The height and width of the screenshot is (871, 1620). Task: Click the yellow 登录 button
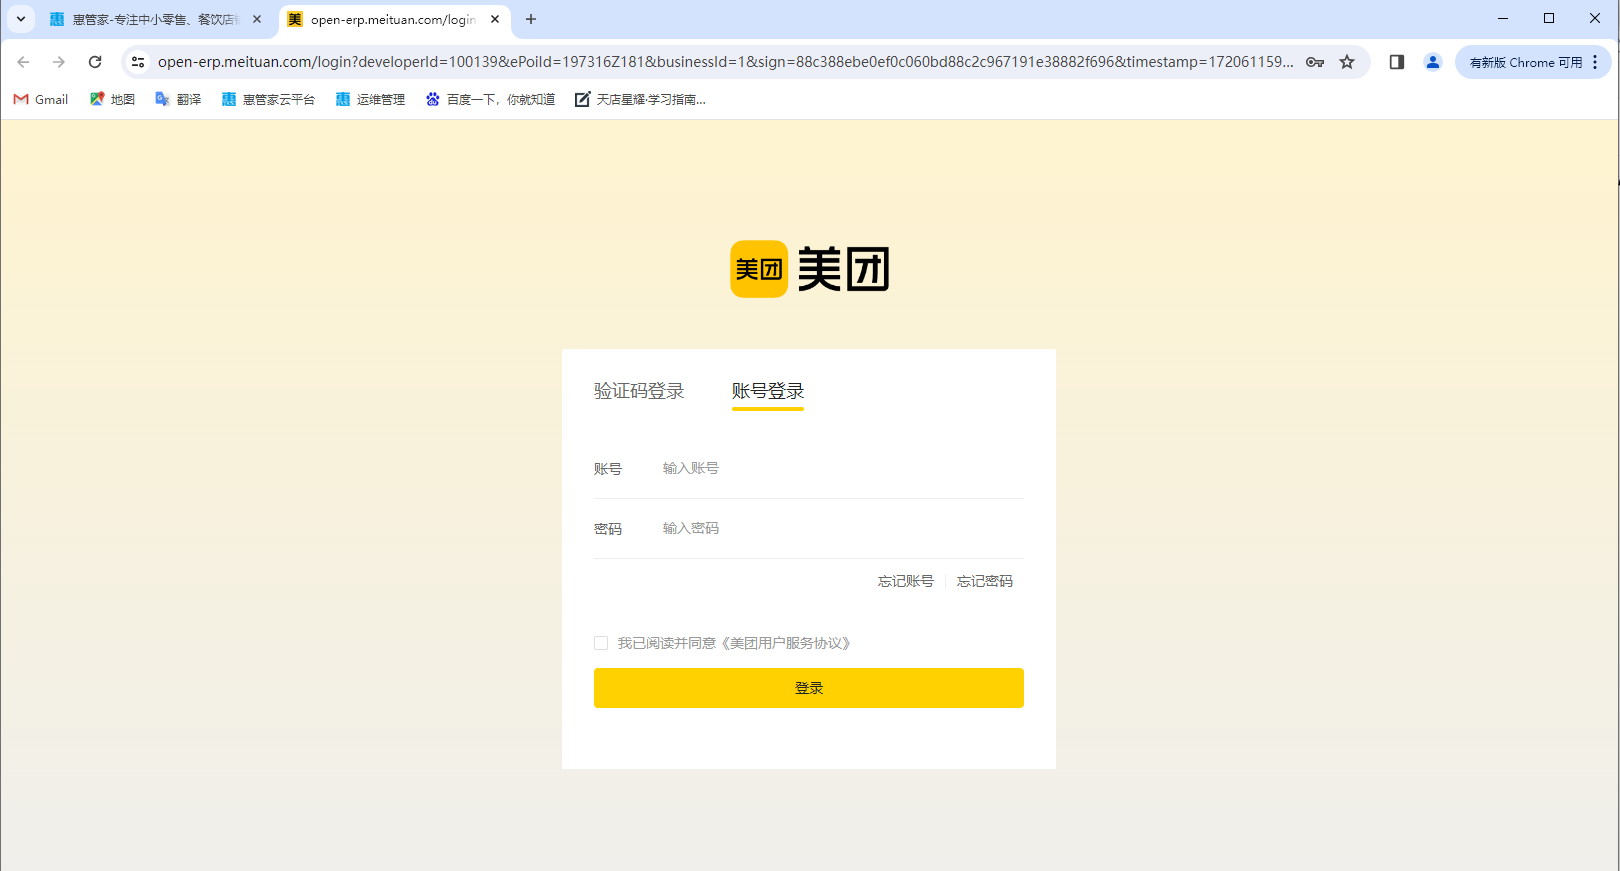pos(809,688)
